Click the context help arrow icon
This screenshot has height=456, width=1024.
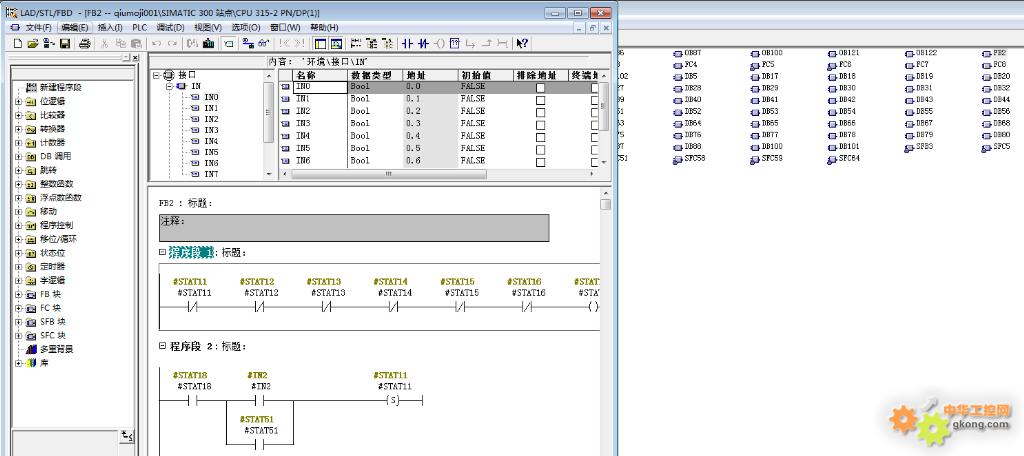(x=522, y=44)
